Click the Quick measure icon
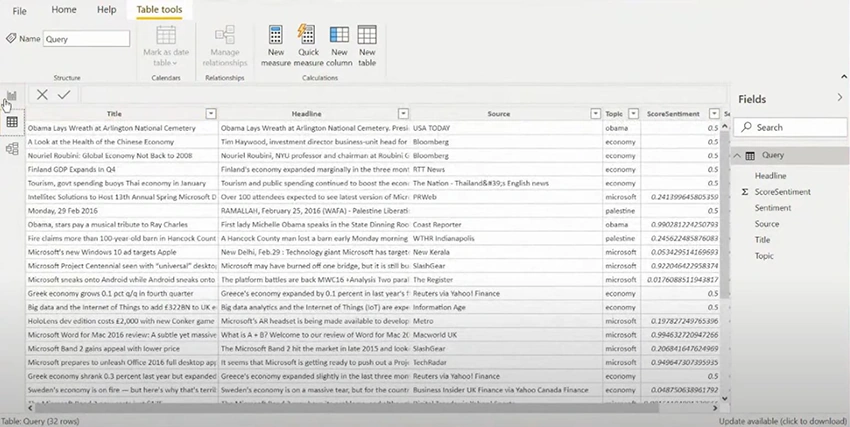The image size is (850, 427). pyautogui.click(x=307, y=34)
